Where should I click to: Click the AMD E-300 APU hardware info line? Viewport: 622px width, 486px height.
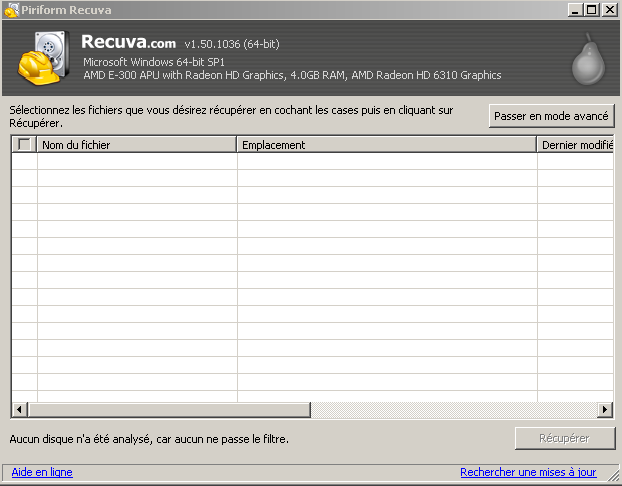[292, 75]
